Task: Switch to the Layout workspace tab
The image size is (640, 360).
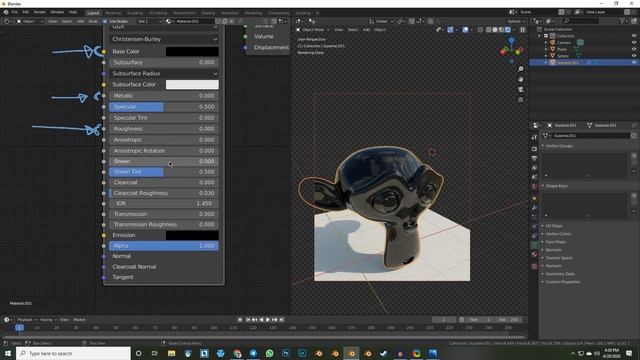Action: click(x=93, y=13)
